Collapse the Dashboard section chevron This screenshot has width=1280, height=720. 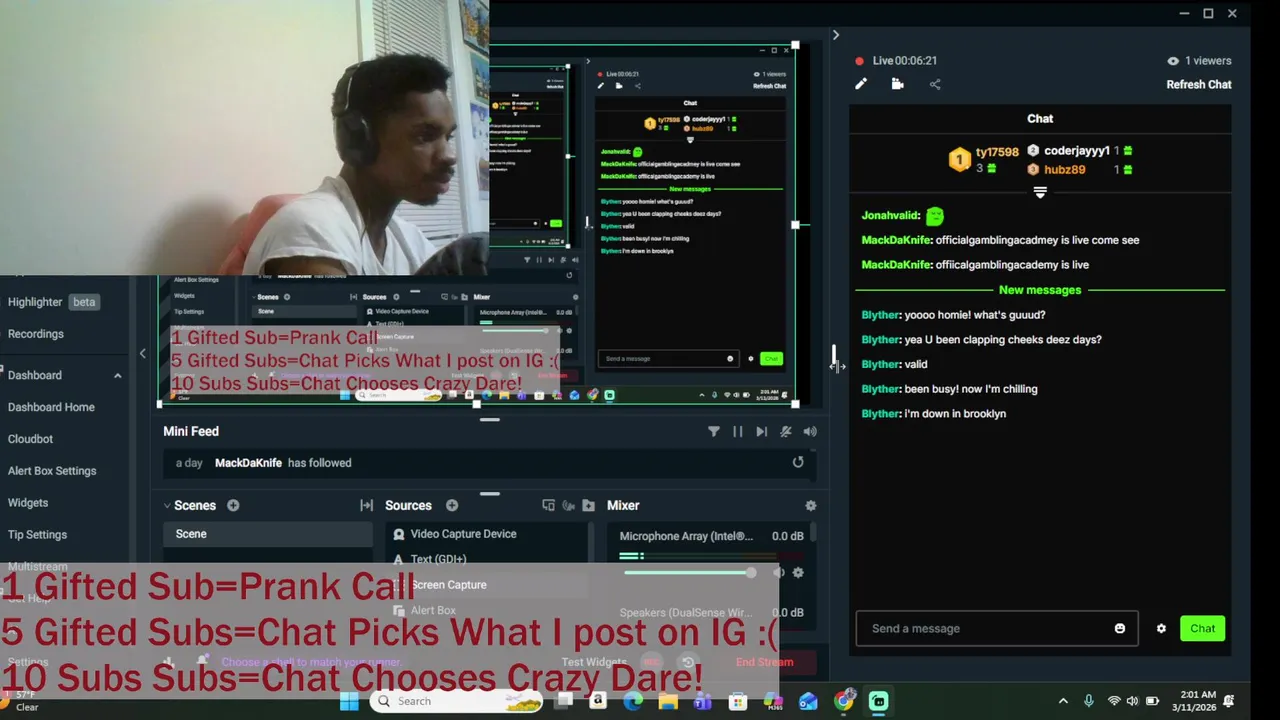tap(117, 375)
